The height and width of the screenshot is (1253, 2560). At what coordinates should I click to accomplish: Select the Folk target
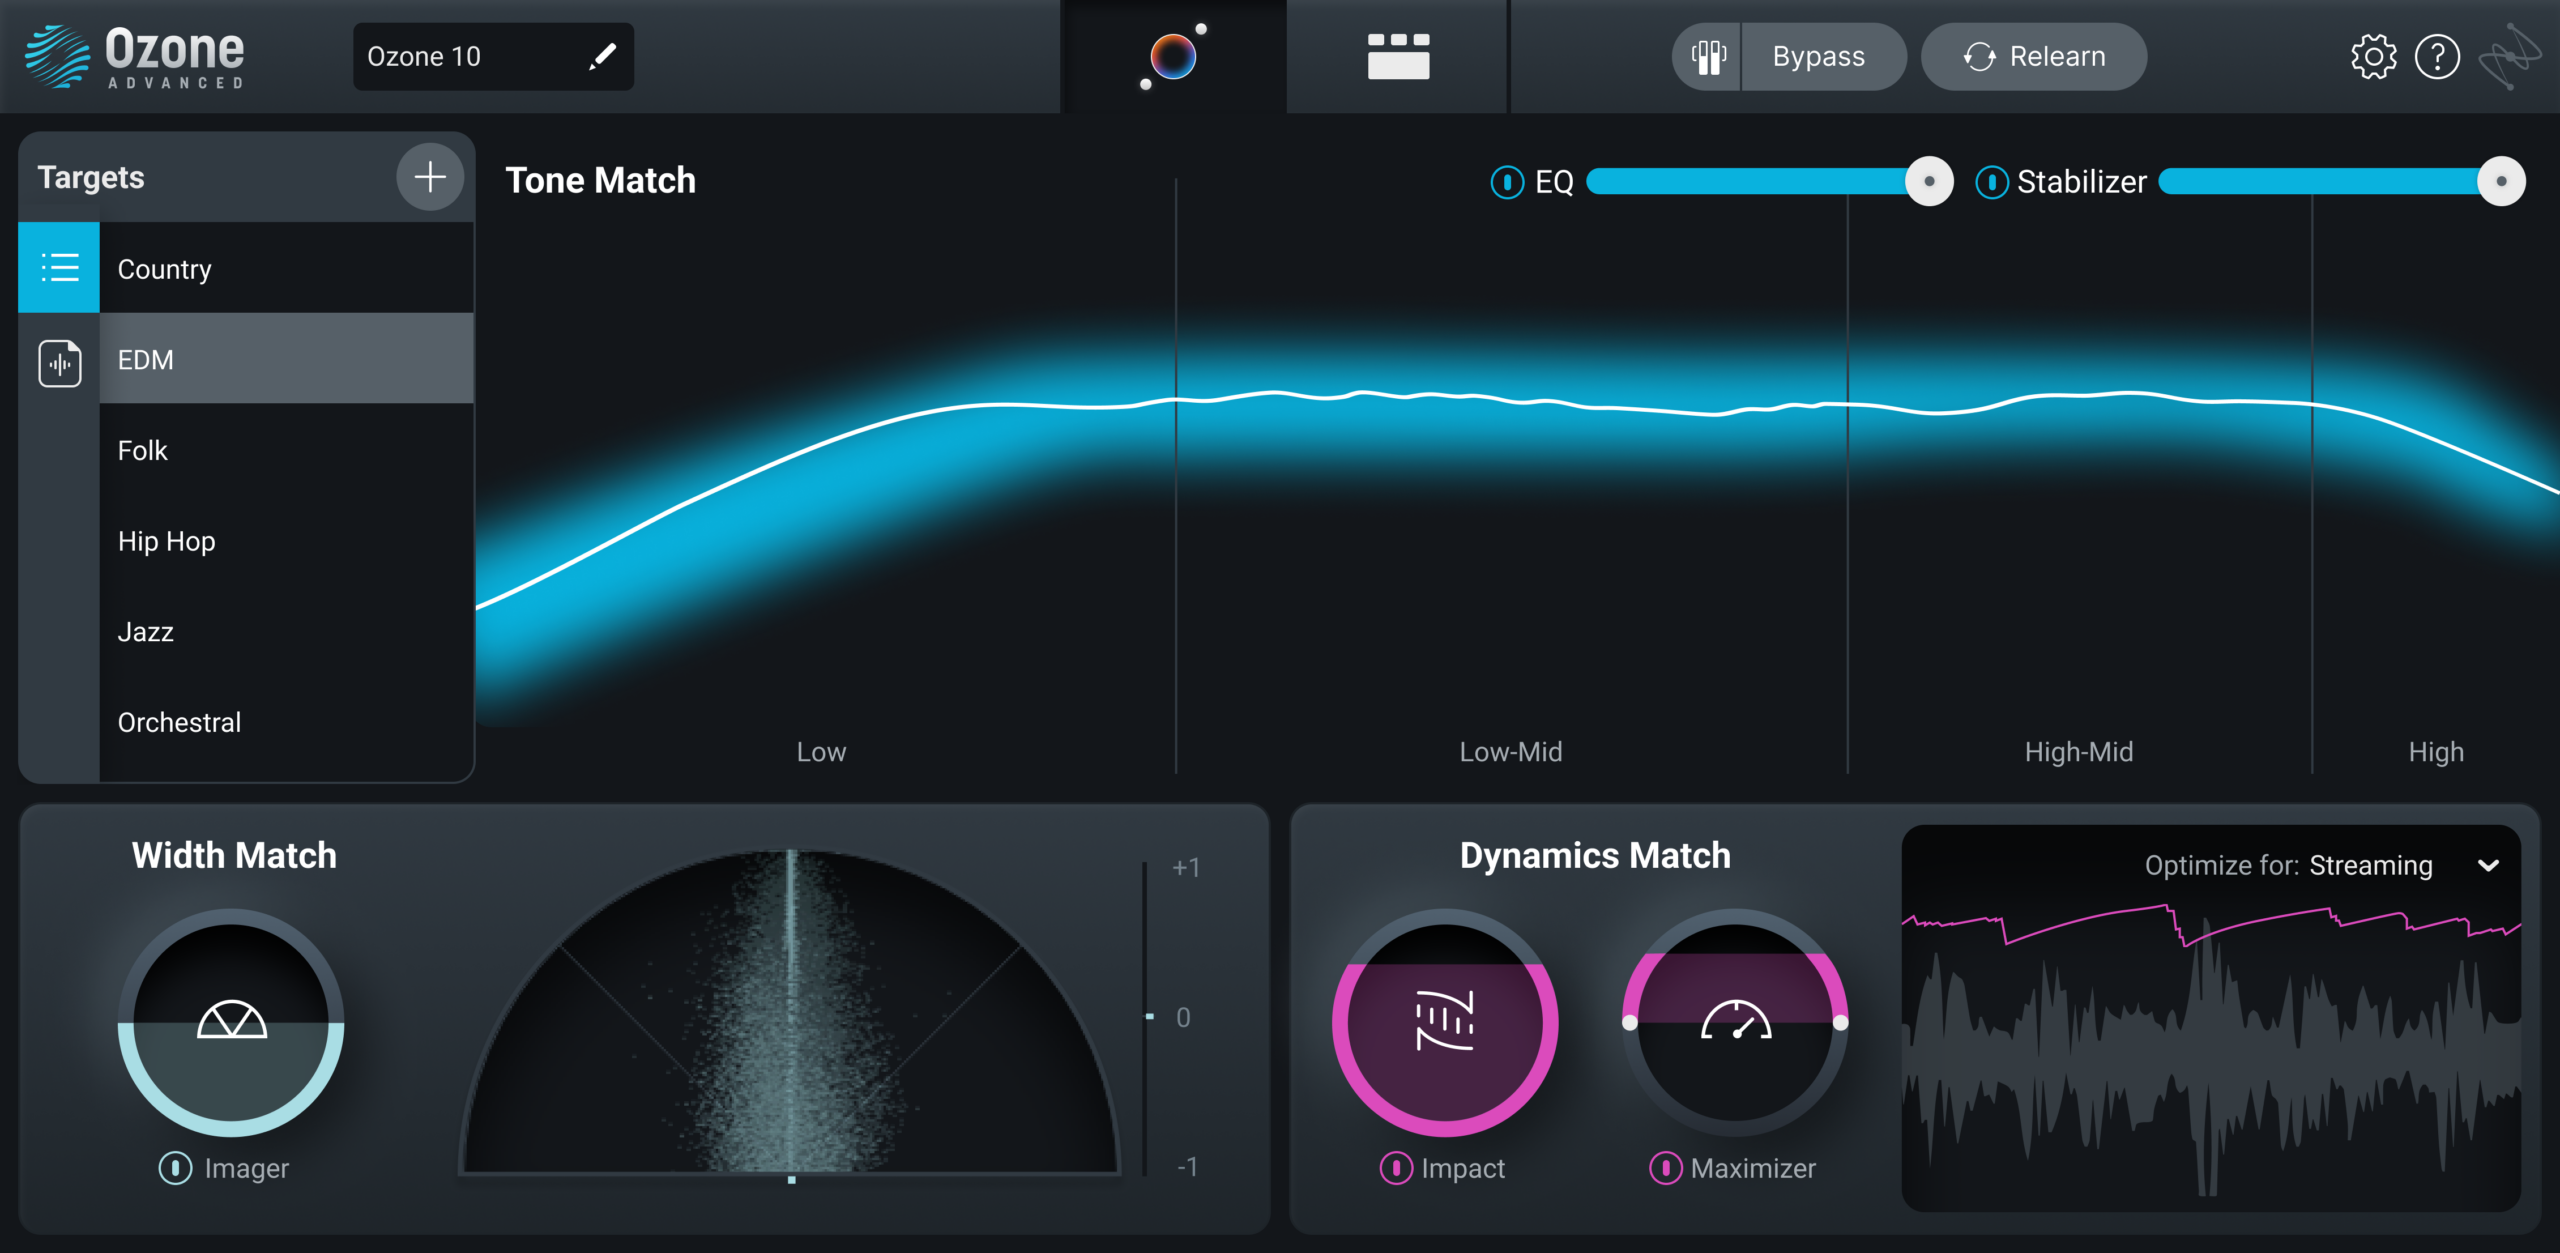click(x=286, y=450)
